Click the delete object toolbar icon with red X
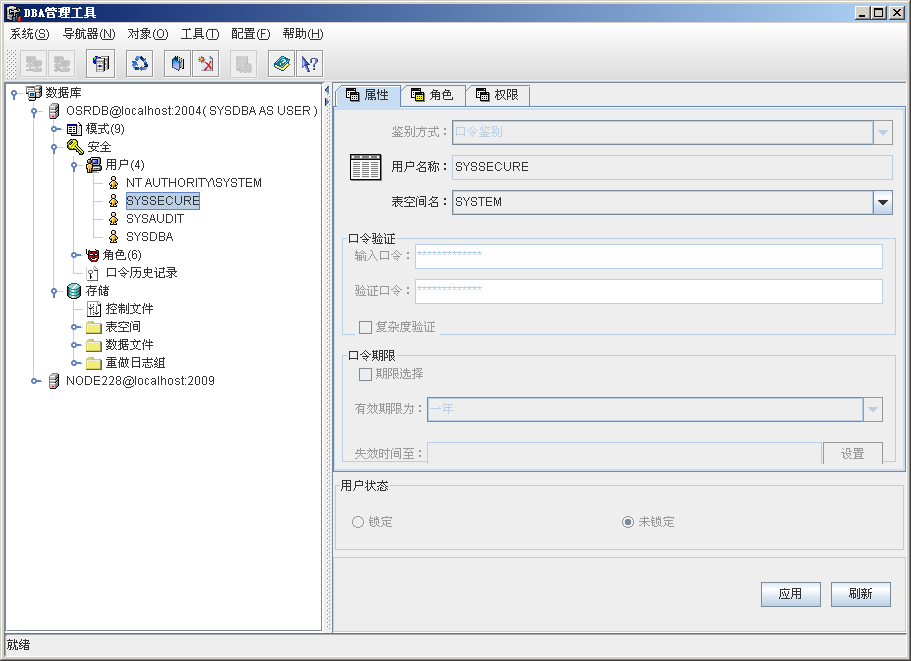Image resolution: width=911 pixels, height=661 pixels. click(x=206, y=64)
